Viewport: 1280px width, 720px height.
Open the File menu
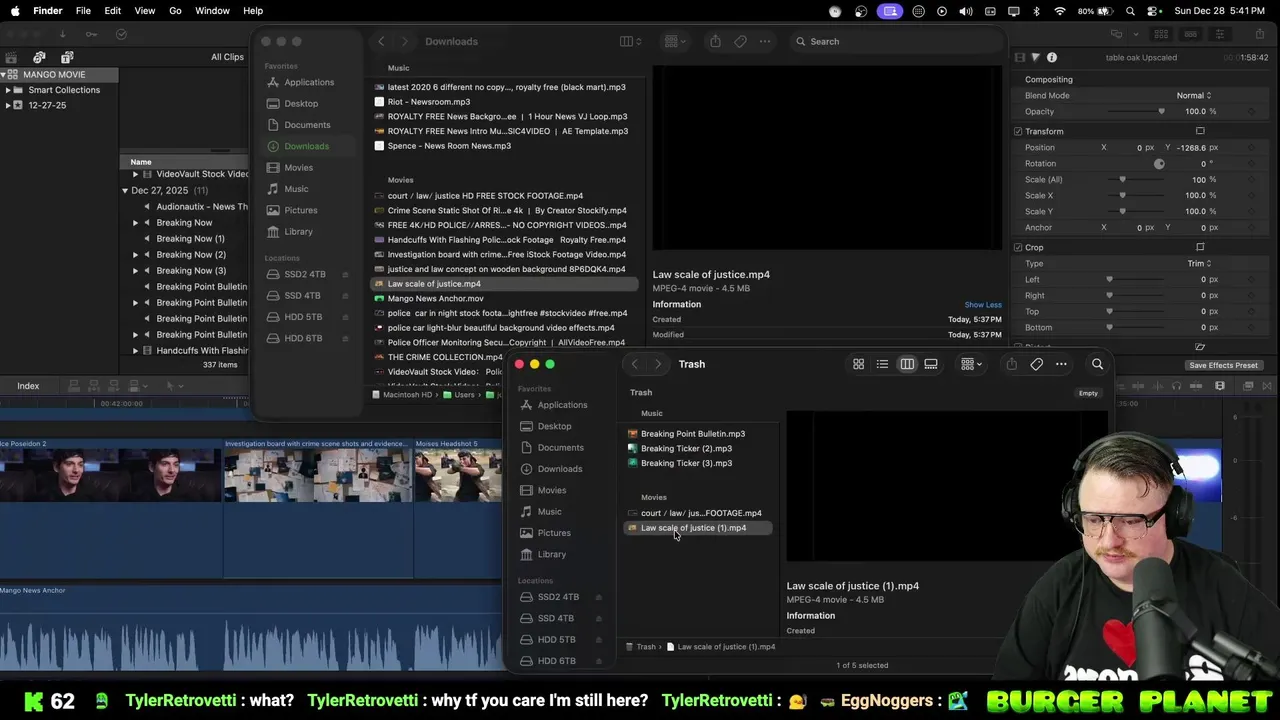83,11
